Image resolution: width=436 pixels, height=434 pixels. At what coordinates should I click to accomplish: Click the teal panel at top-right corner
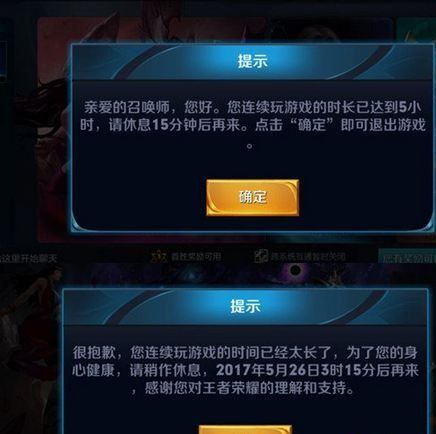pos(416,31)
